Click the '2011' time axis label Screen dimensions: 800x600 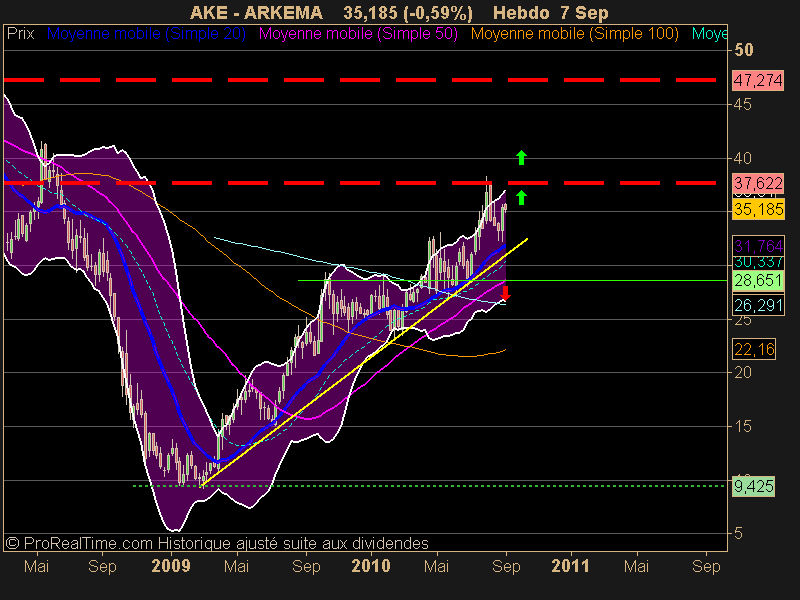coord(570,566)
